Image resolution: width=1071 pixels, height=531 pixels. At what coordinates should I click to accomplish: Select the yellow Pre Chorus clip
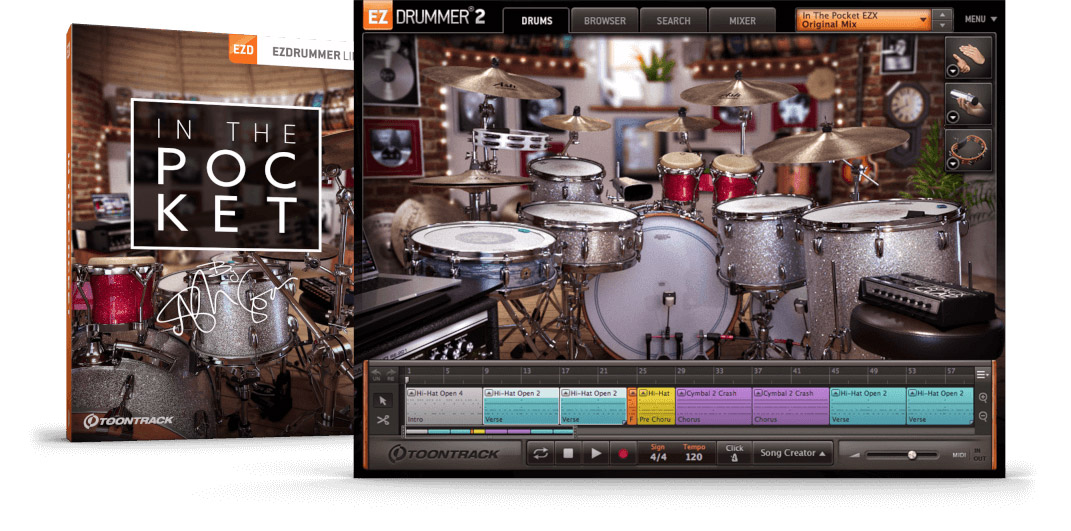[656, 407]
